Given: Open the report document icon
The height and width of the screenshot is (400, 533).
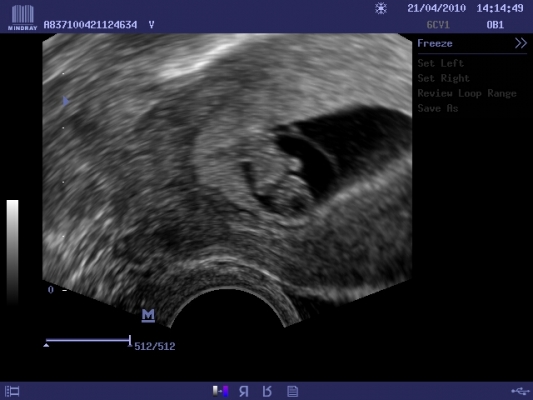Looking at the screenshot, I should click(292, 392).
